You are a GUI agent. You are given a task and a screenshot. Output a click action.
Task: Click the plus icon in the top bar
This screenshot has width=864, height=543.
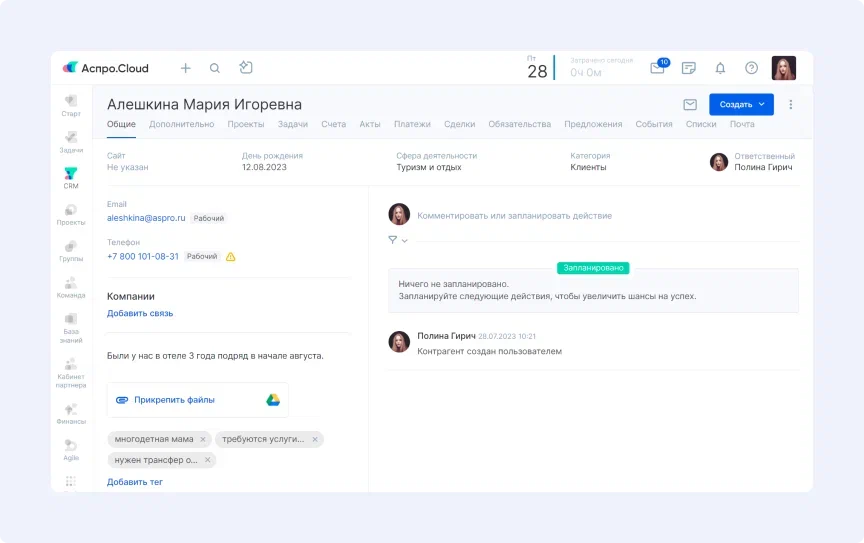pyautogui.click(x=185, y=68)
